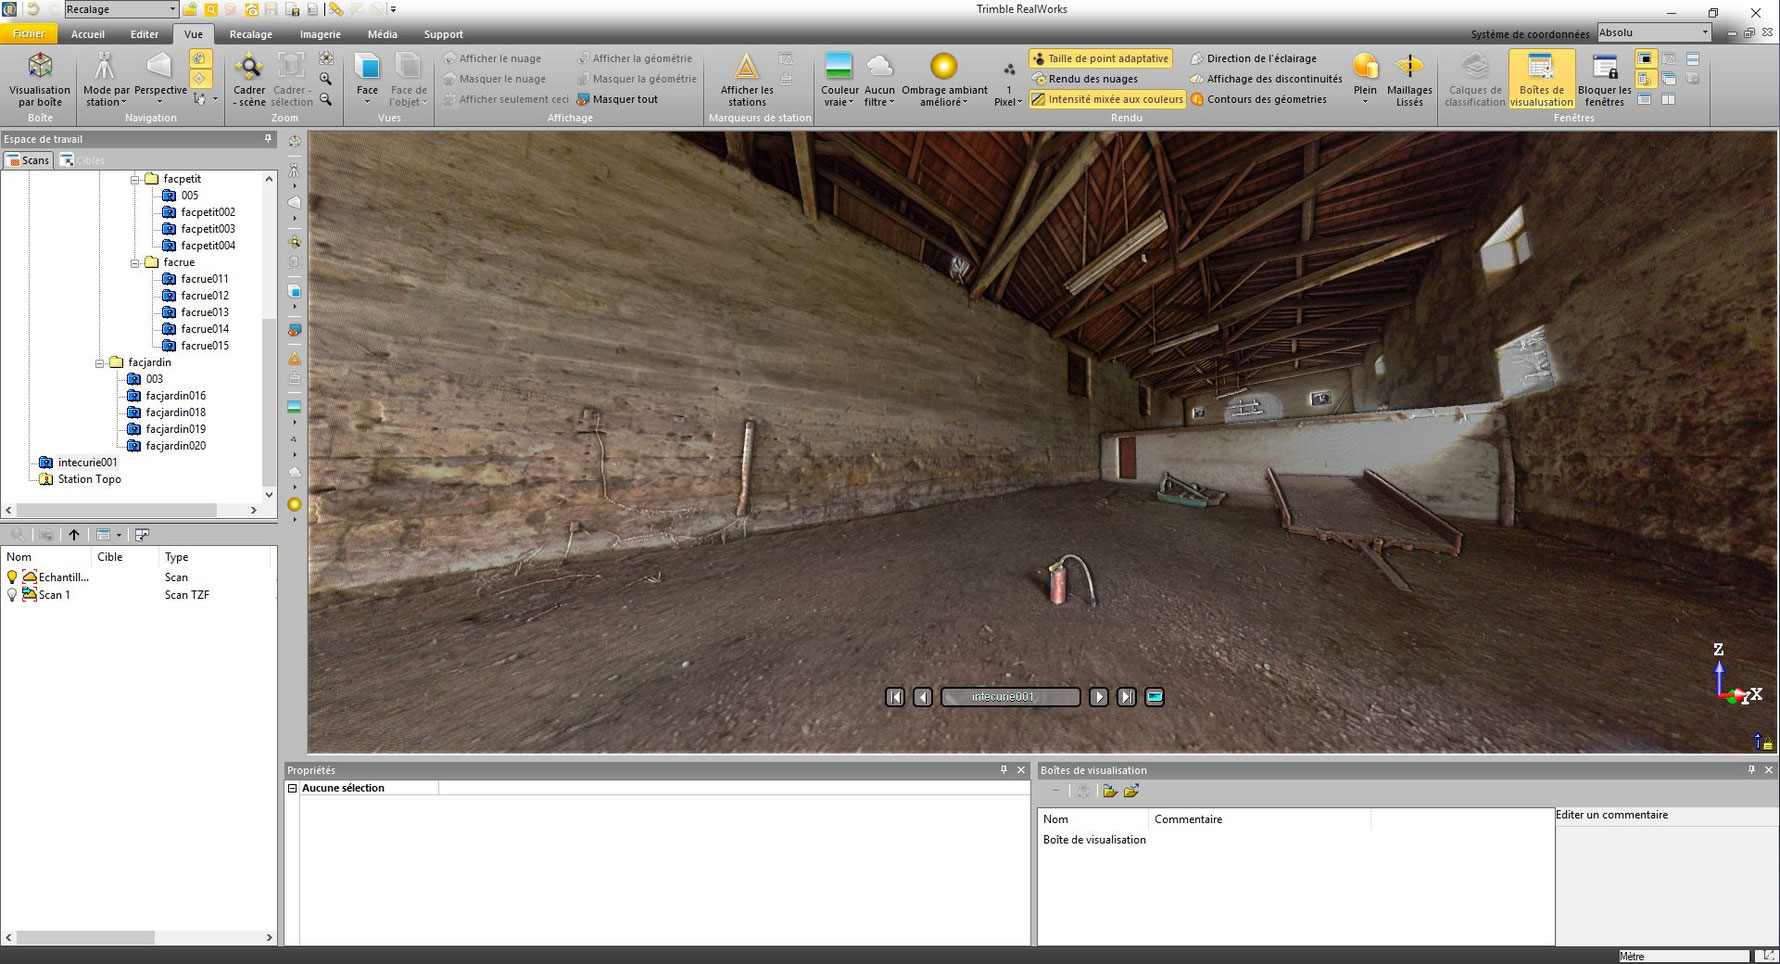Open the Recalage mode dropdown in title bar

tap(172, 9)
